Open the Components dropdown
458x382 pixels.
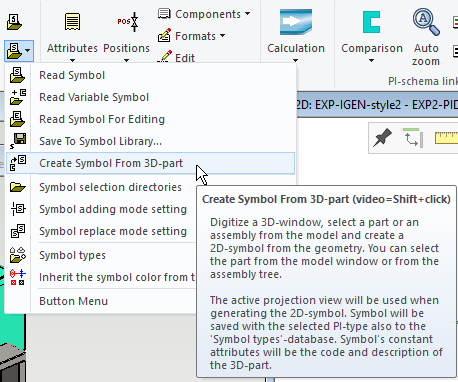(x=204, y=14)
